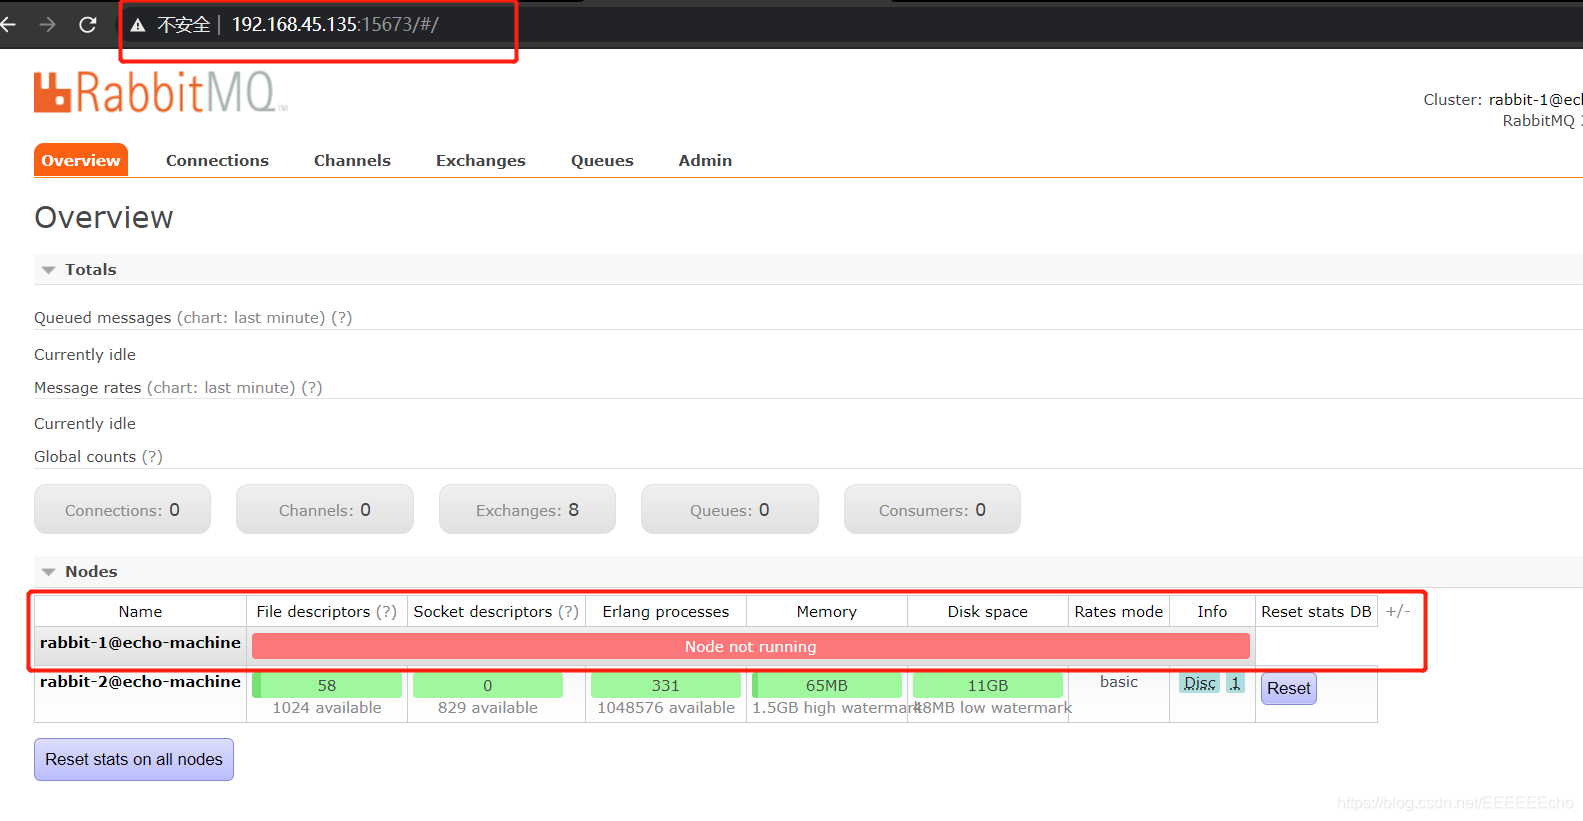Click the Overview page heading
The height and width of the screenshot is (821, 1583).
tap(104, 217)
